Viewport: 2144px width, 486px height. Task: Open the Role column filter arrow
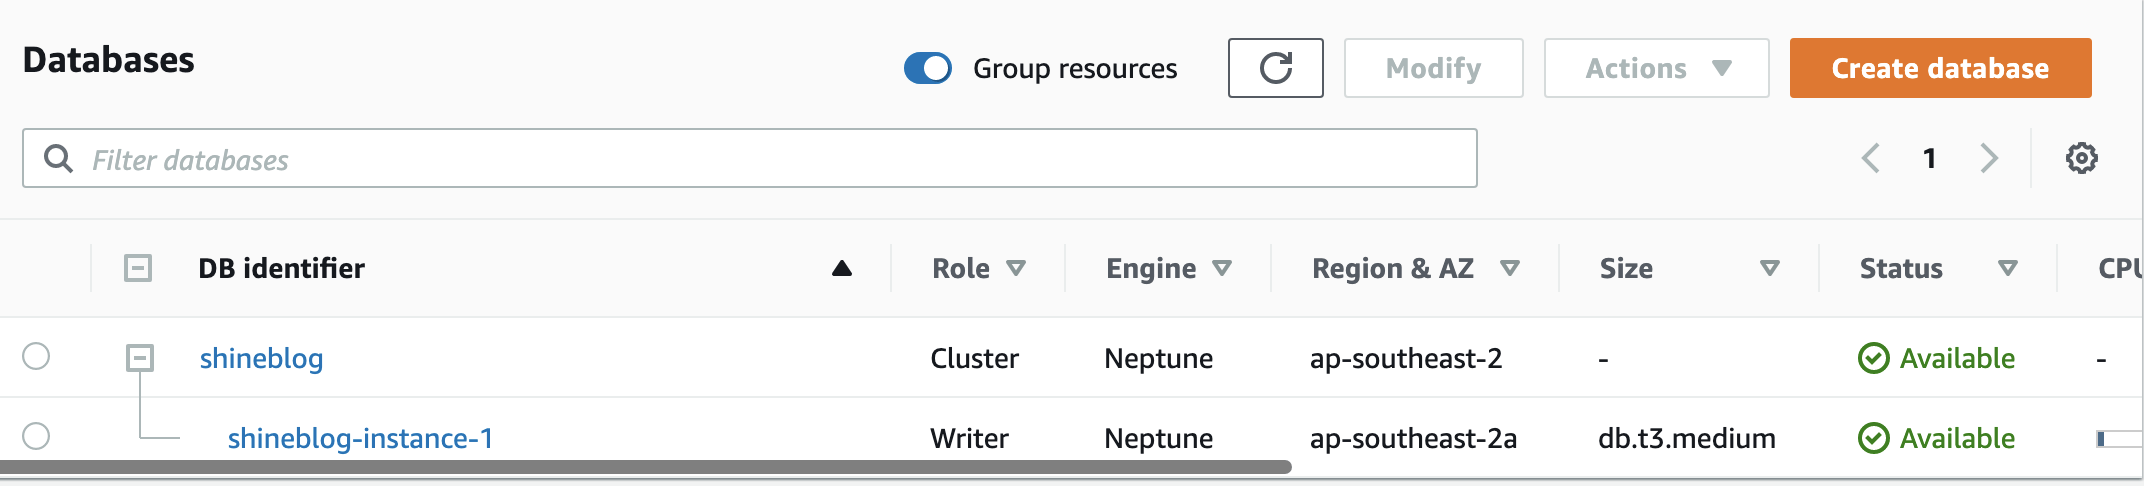click(1016, 268)
